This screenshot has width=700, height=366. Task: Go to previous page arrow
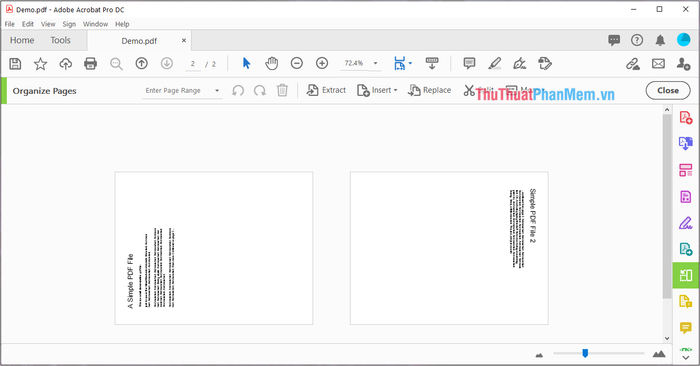pyautogui.click(x=142, y=63)
